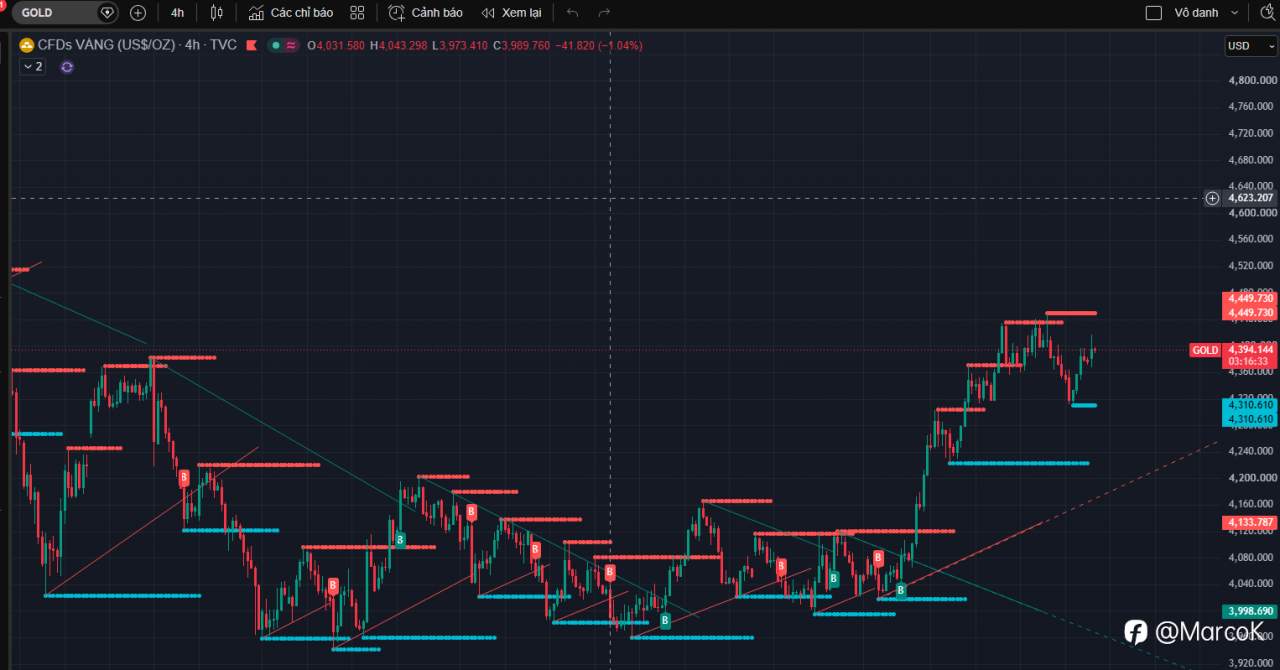1280x670 pixels.
Task: Collapse the indicator legend showing 2
Action: (32, 66)
